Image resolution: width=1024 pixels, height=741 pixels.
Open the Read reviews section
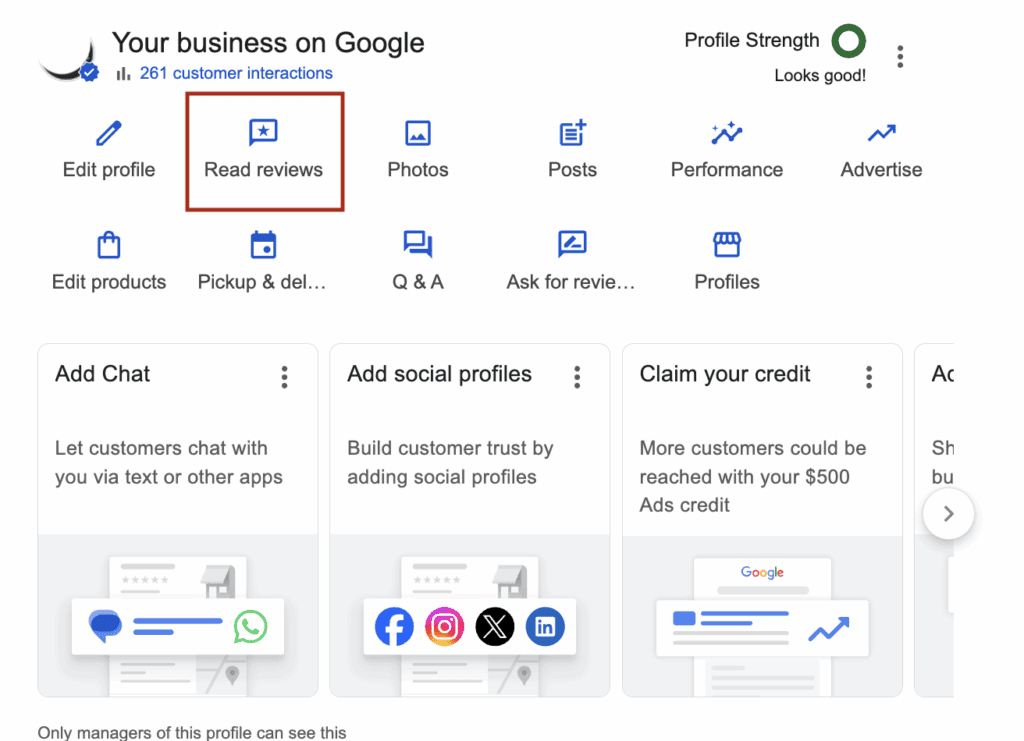pyautogui.click(x=264, y=150)
